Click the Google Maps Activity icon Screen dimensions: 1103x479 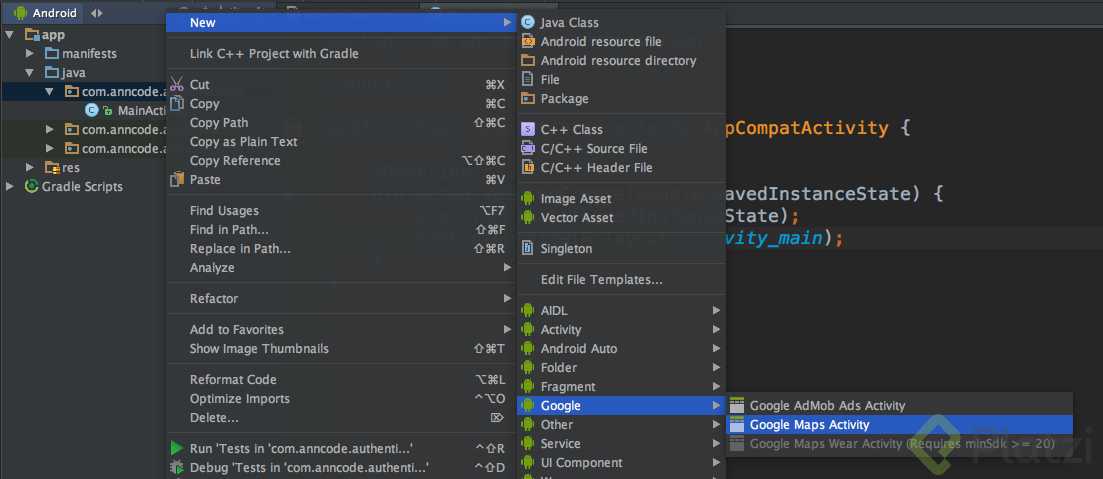(737, 424)
